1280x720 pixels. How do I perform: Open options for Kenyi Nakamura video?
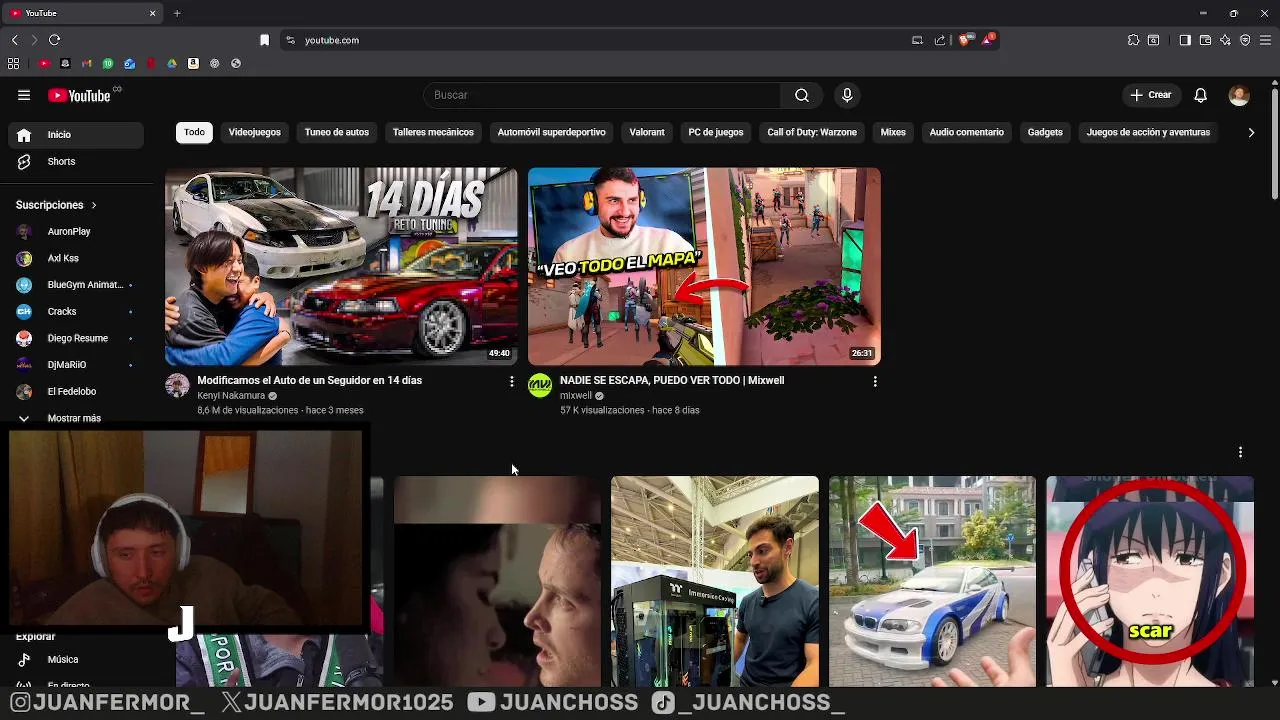point(512,381)
